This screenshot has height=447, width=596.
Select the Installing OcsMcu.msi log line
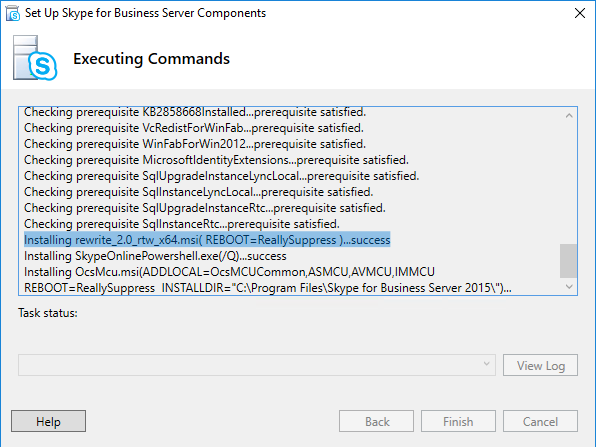coord(268,280)
